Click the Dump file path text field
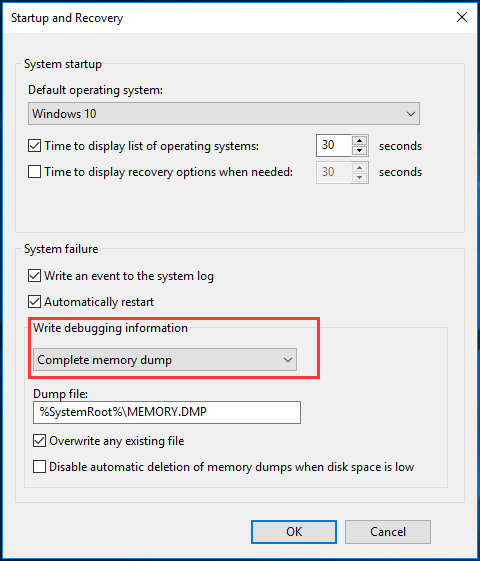Screen dimensions: 480x561 coord(167,412)
